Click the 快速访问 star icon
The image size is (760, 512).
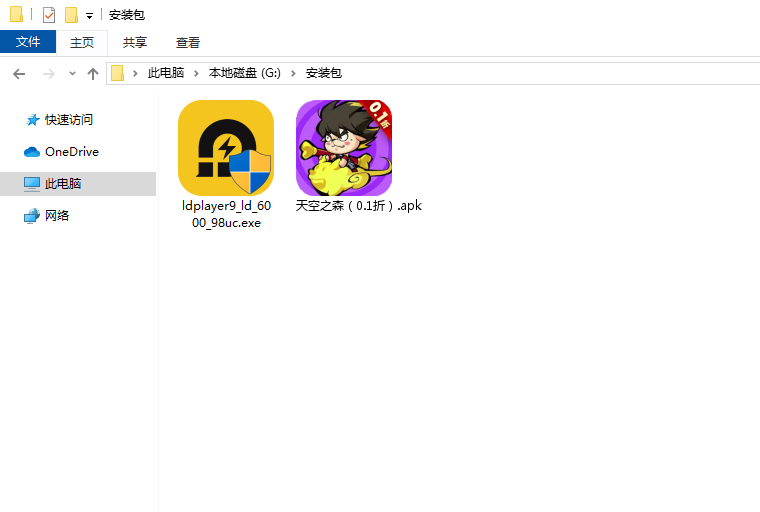pos(32,120)
